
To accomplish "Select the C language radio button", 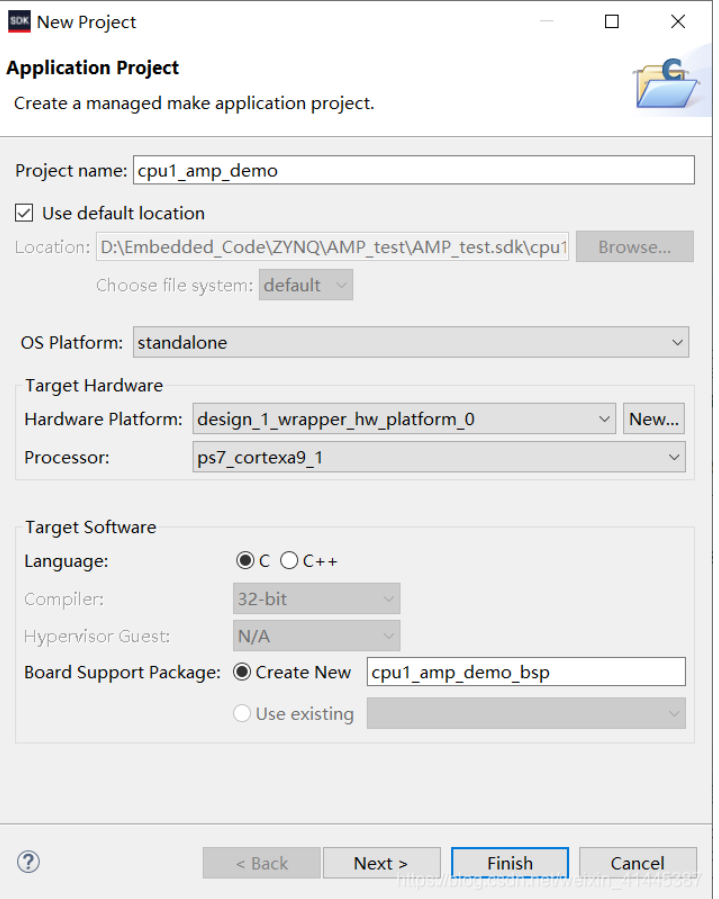I will [245, 561].
